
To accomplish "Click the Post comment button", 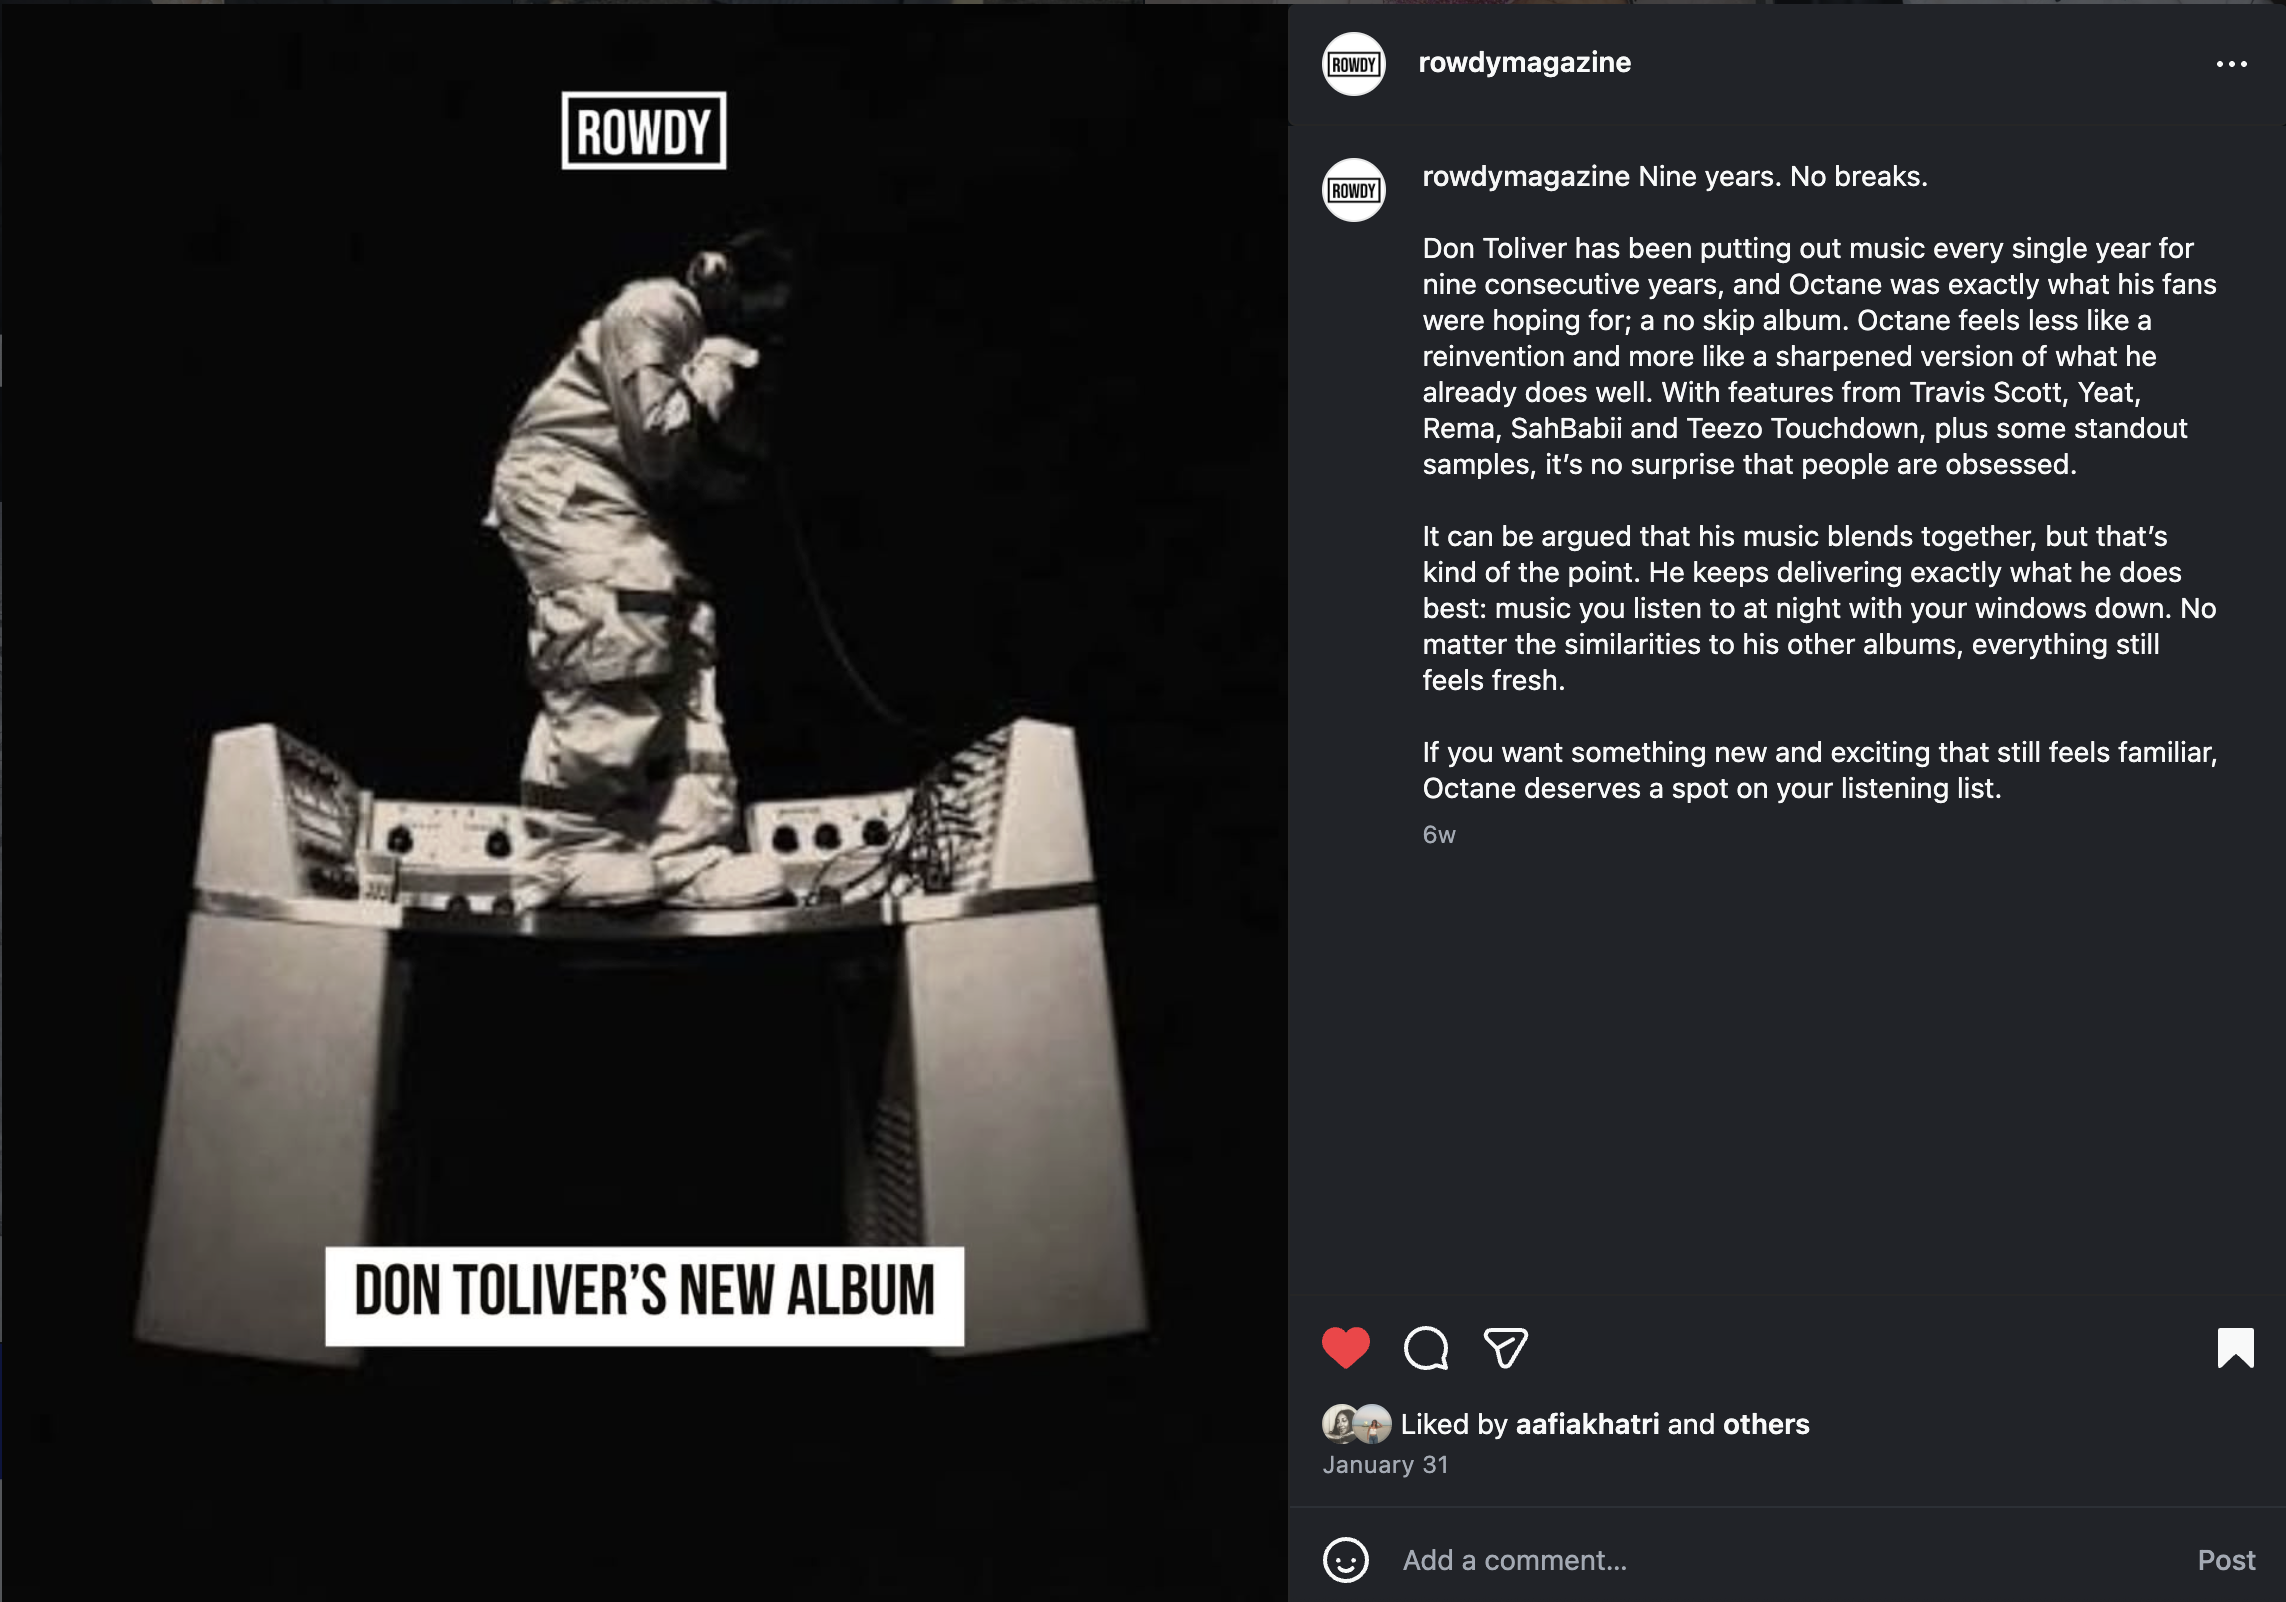I will [x=2226, y=1560].
